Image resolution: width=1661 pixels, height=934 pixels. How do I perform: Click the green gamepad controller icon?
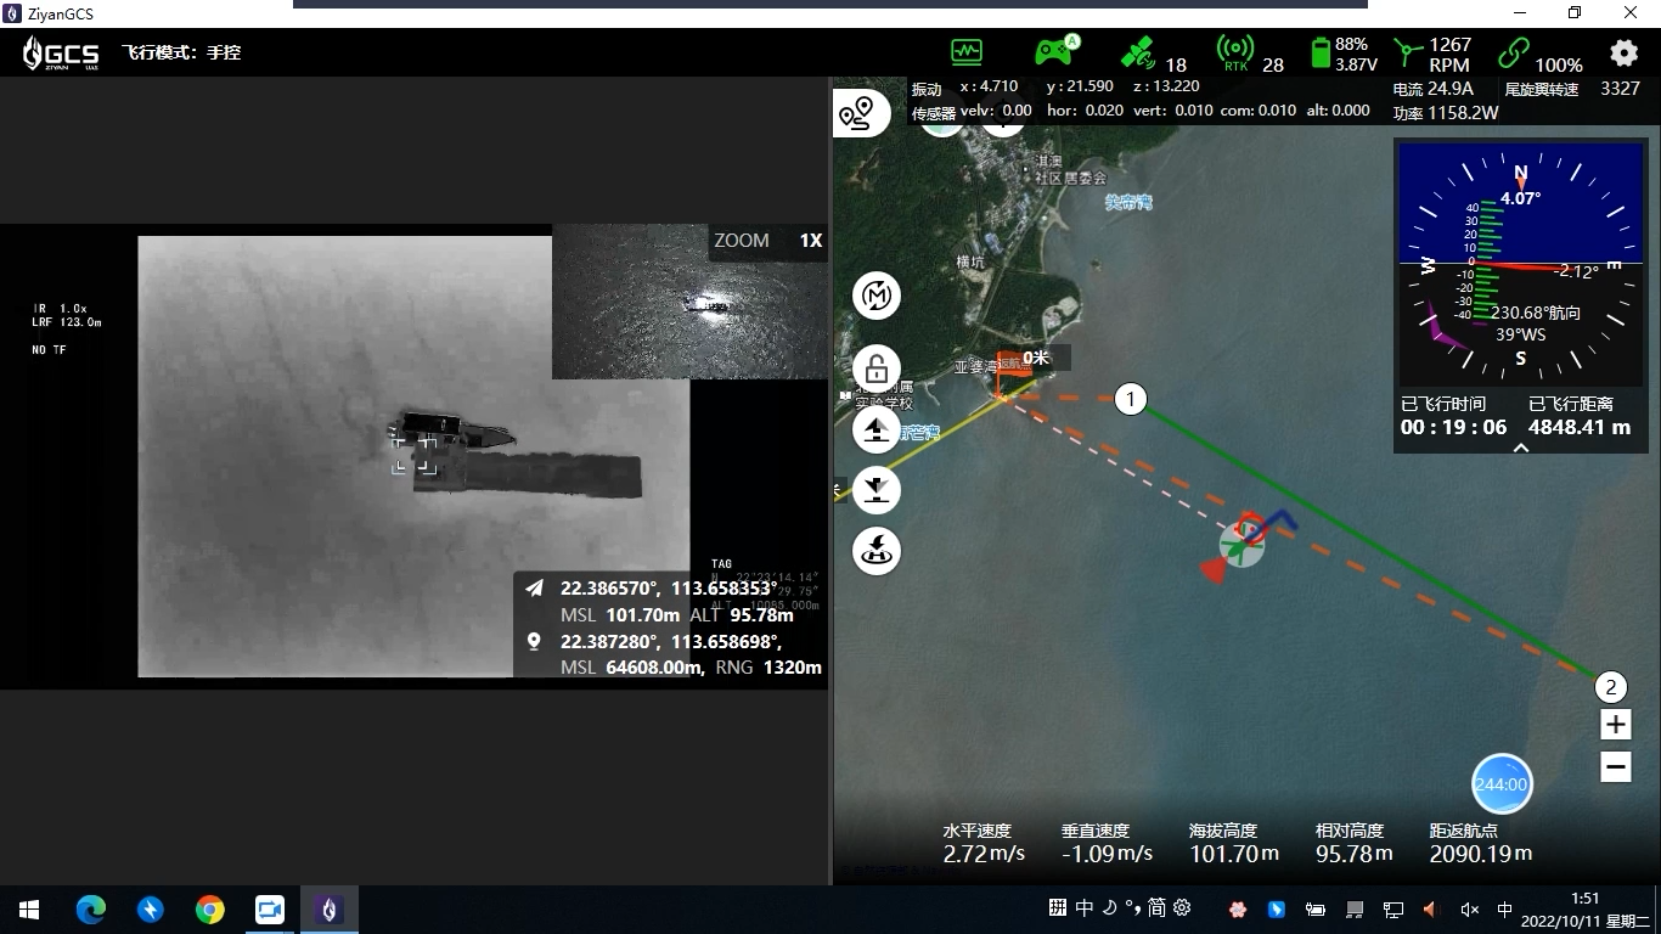pos(1056,50)
